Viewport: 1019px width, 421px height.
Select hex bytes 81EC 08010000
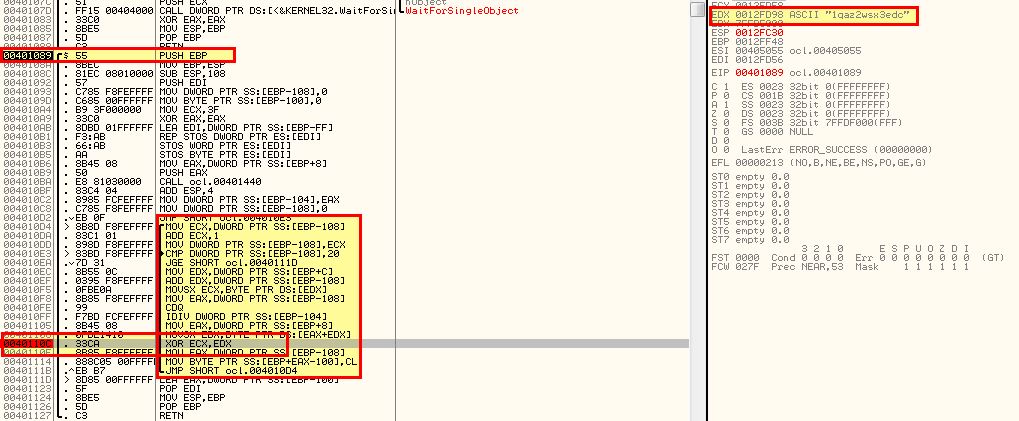(x=113, y=74)
